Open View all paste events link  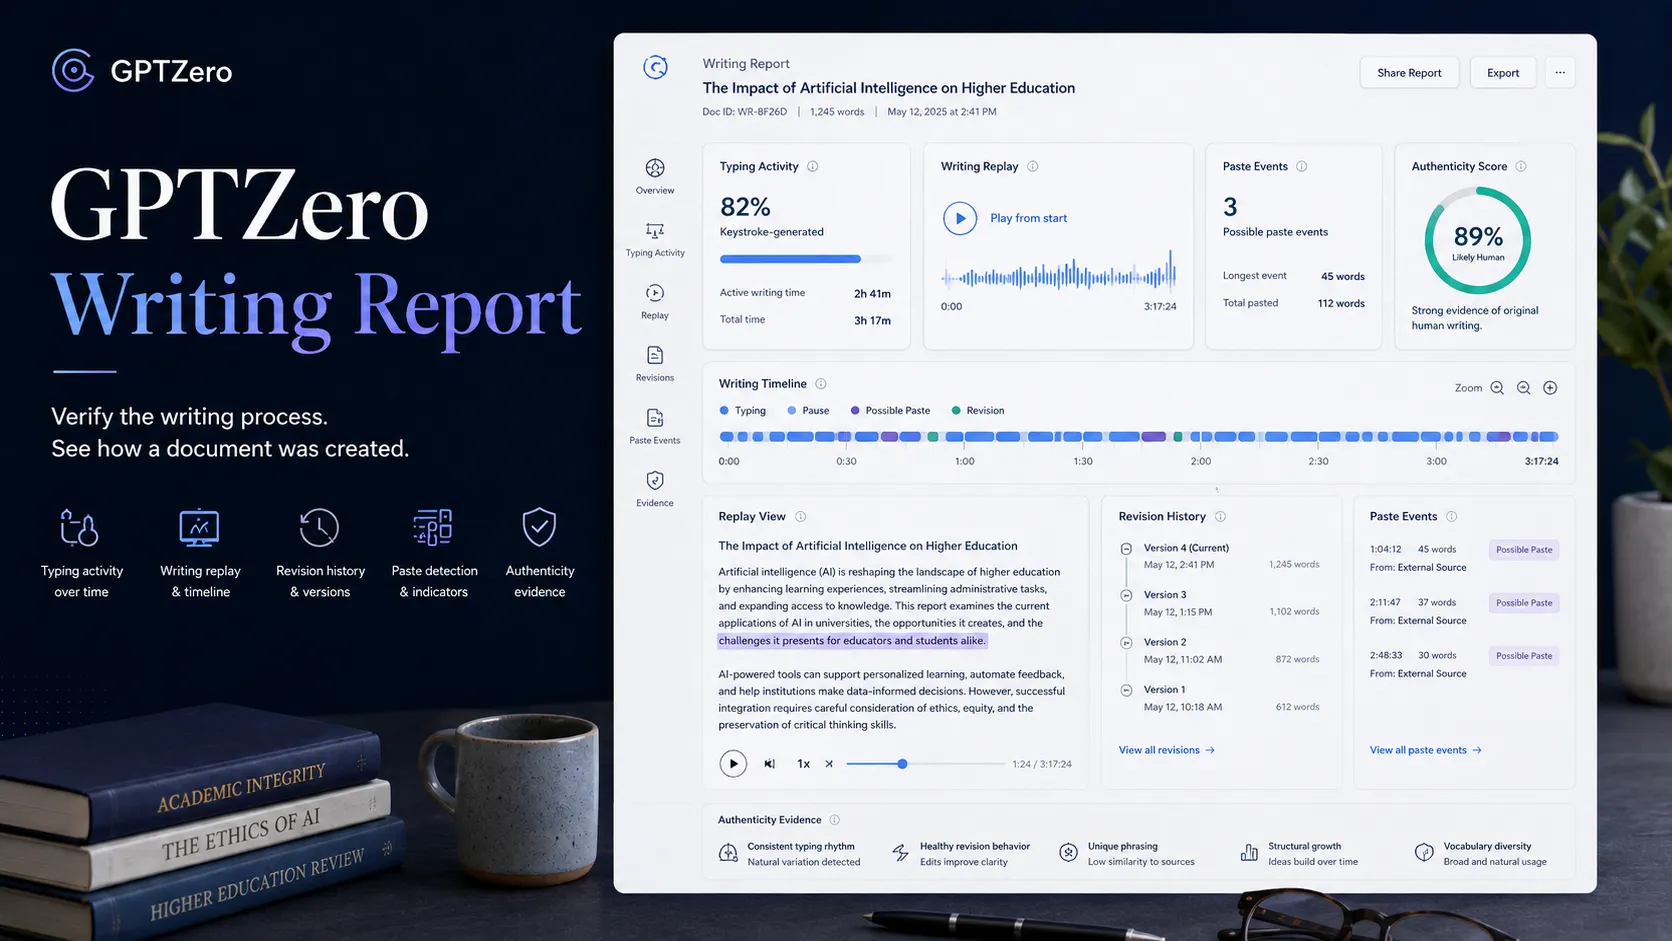(x=1426, y=750)
